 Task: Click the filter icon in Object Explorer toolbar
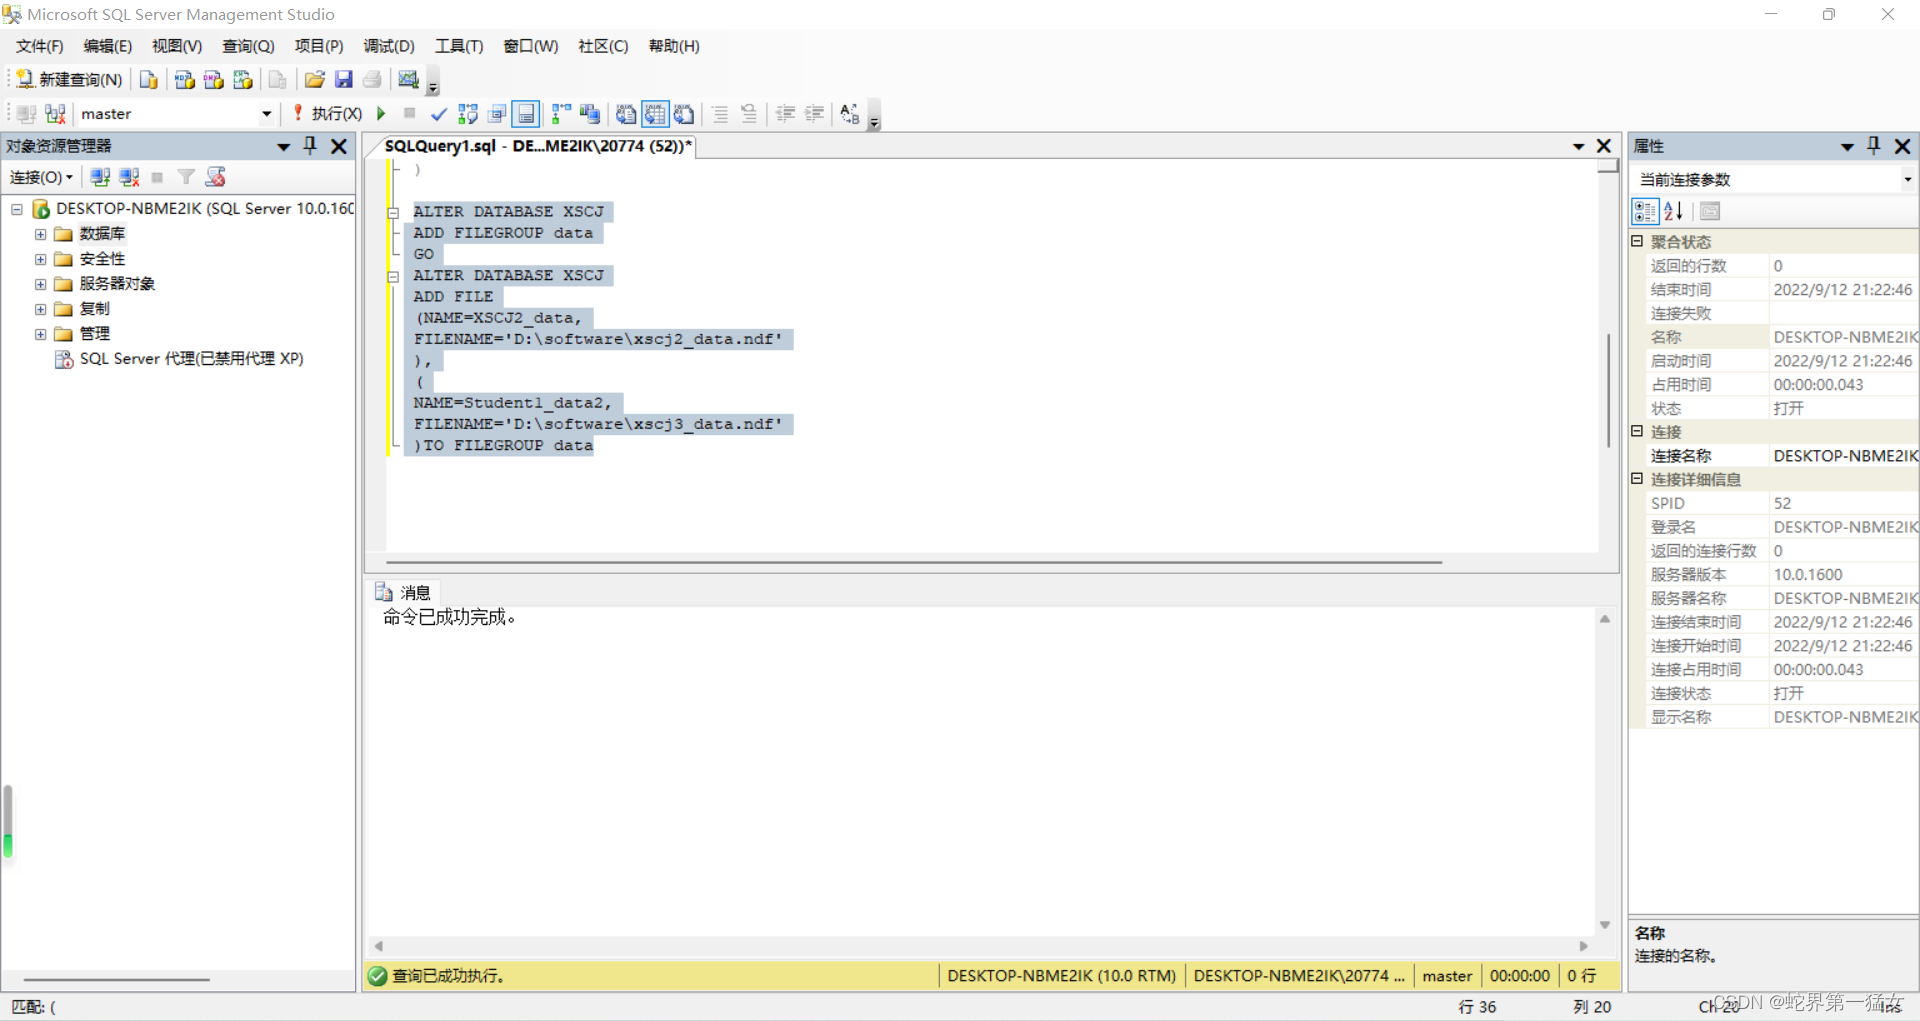coord(186,177)
